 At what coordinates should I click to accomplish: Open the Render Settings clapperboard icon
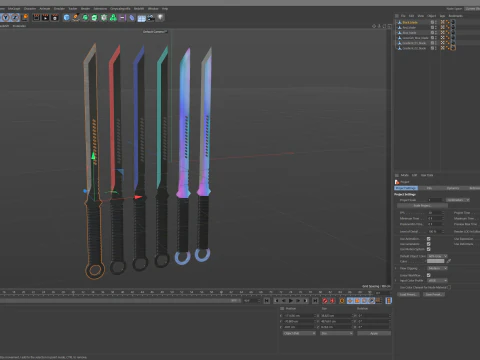tap(55, 17)
